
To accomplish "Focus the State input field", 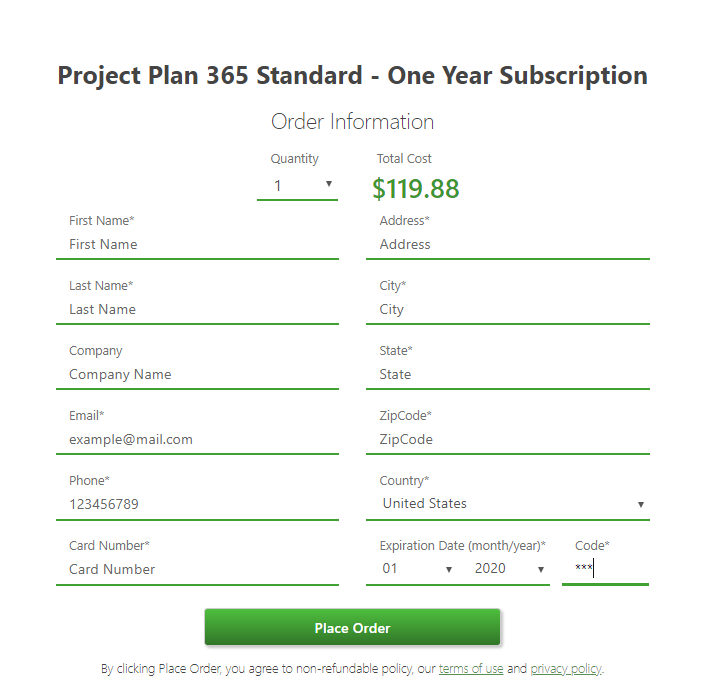I will tap(508, 375).
